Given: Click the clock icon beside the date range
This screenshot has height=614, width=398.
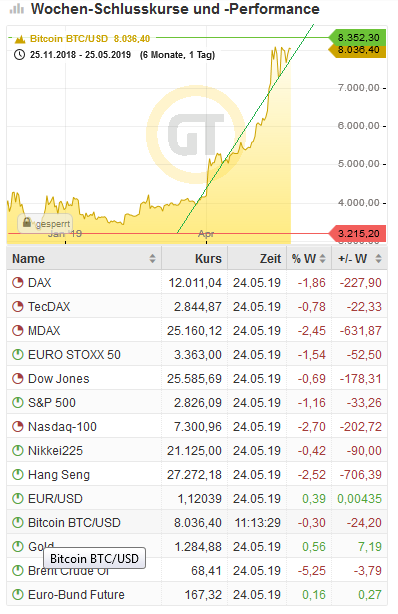Looking at the screenshot, I should (x=19, y=55).
